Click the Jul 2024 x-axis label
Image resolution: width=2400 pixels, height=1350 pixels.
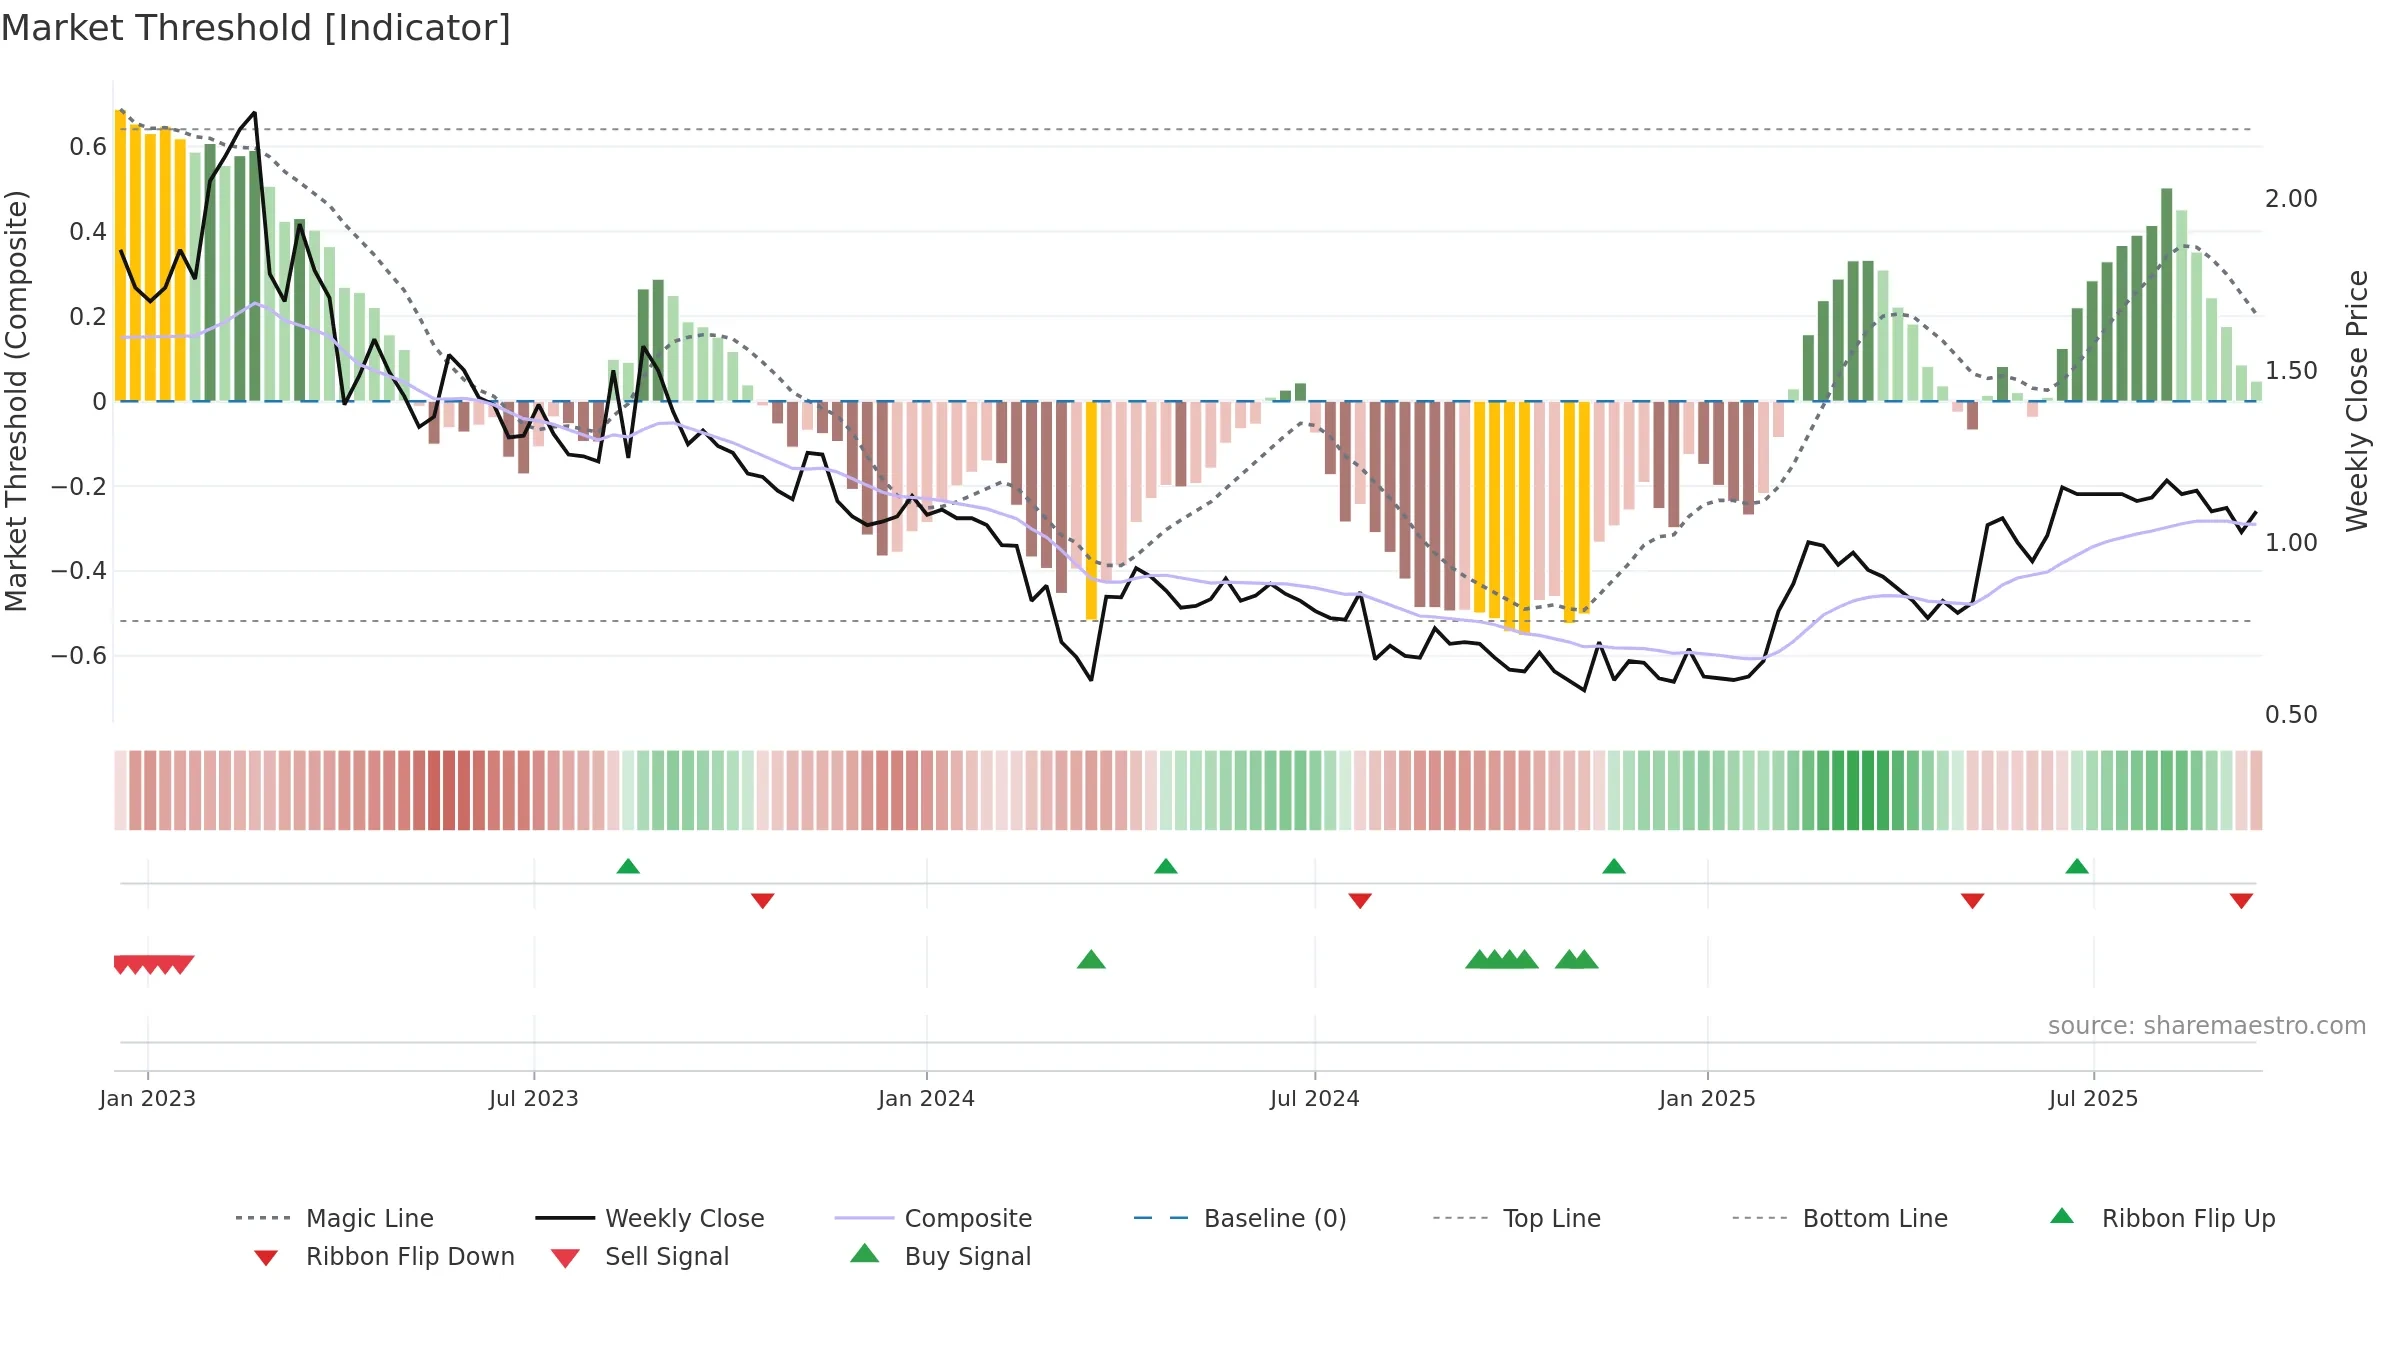coord(1315,1098)
